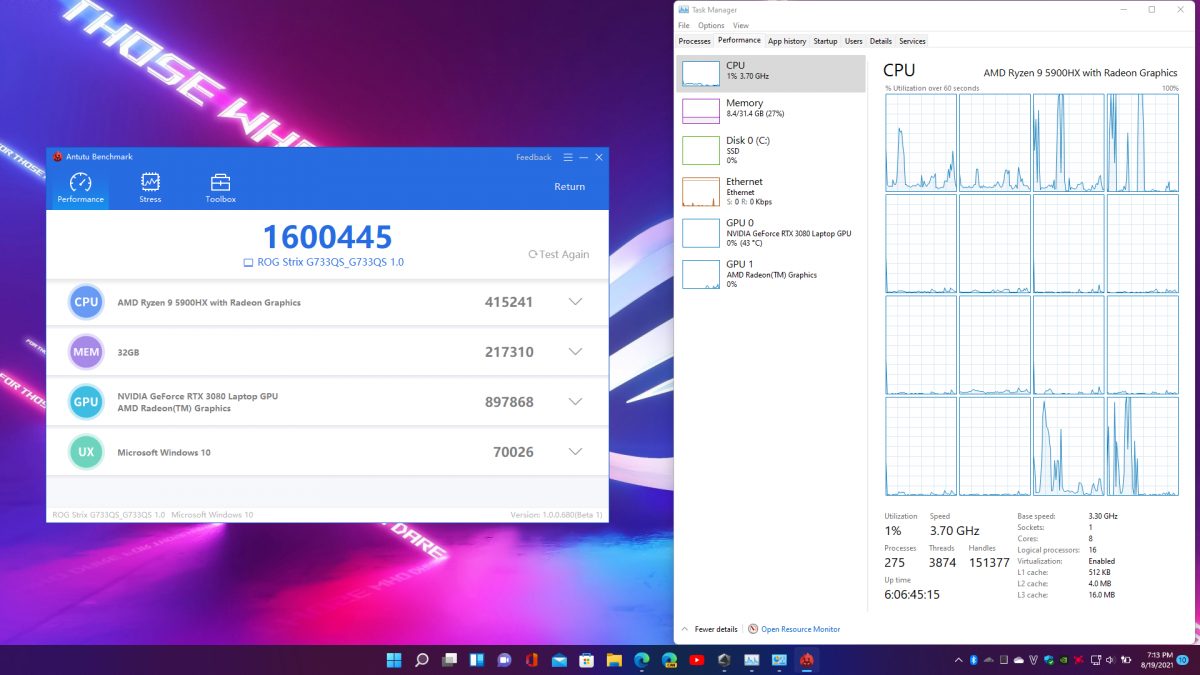Switch to Users tab
This screenshot has width=1200, height=675.
point(853,41)
